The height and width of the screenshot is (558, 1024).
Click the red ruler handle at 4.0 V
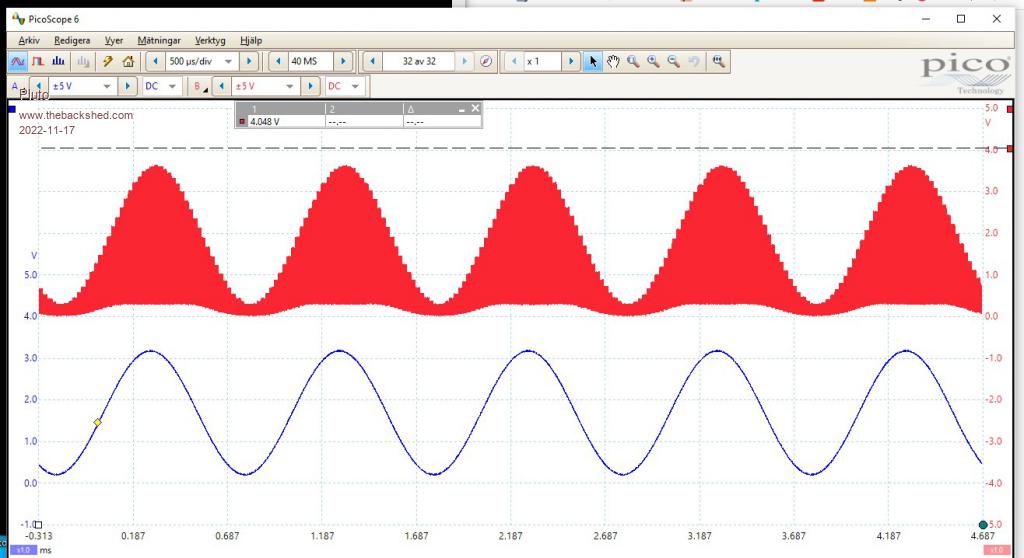(x=1011, y=148)
